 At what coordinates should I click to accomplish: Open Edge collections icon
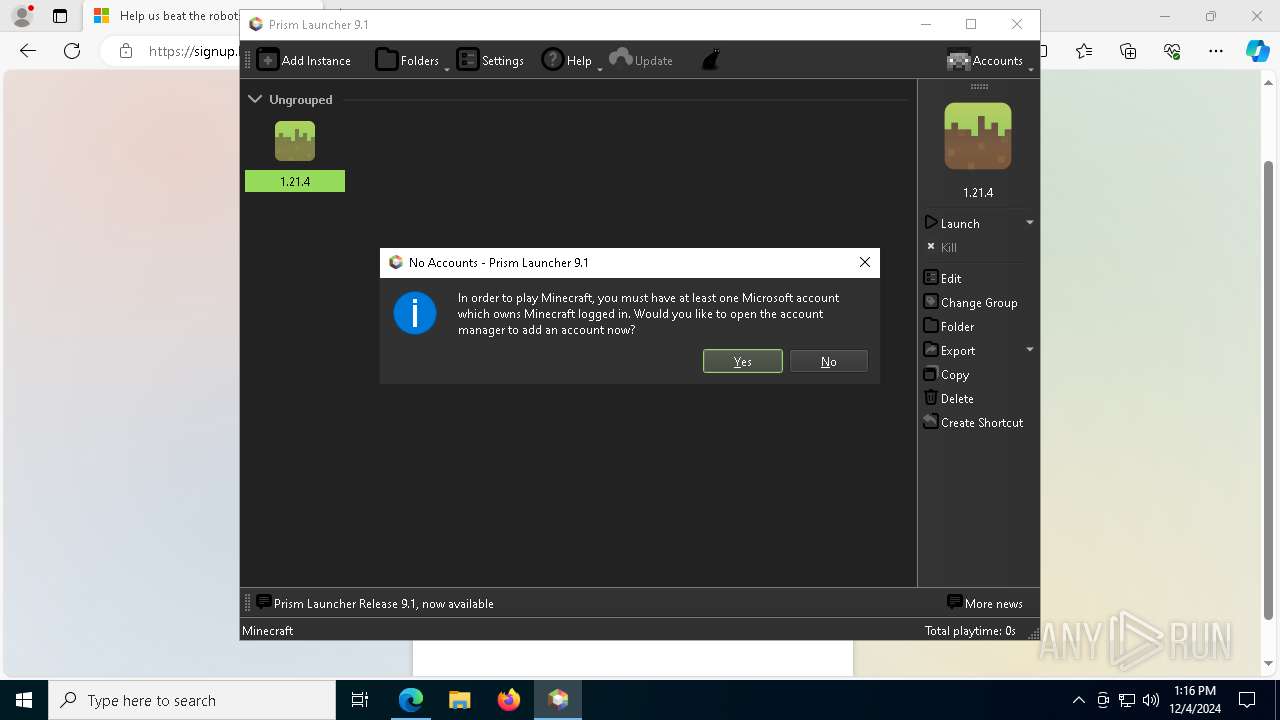[x=1128, y=51]
